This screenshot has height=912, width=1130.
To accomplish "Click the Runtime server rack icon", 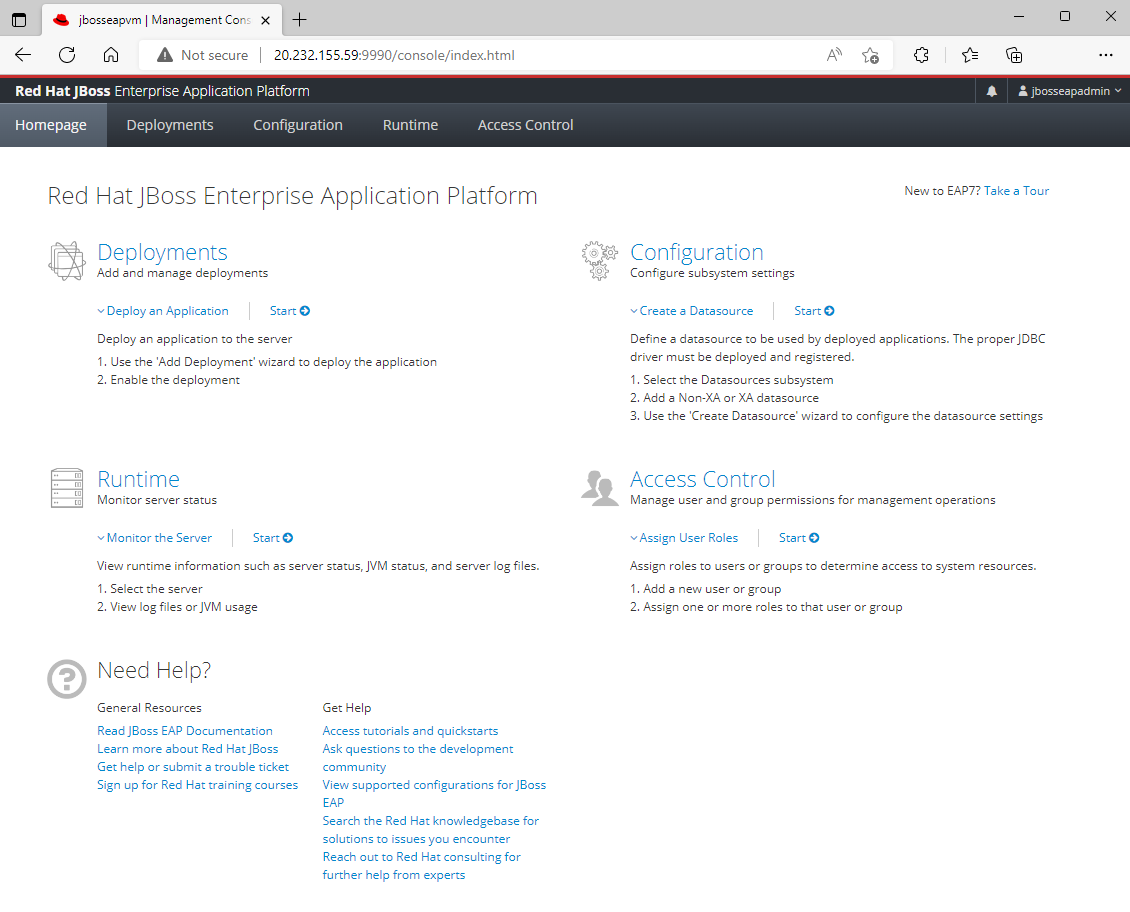I will pyautogui.click(x=67, y=488).
